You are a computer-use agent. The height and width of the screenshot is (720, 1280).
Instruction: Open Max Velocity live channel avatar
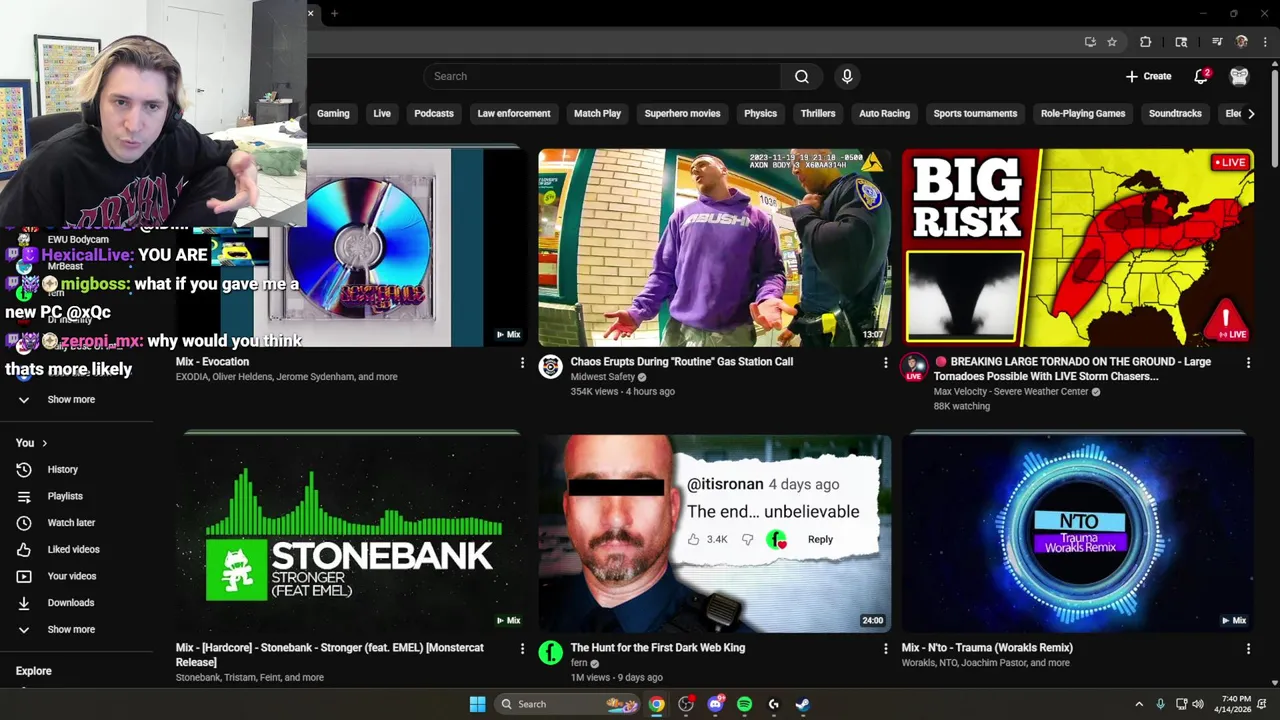pyautogui.click(x=914, y=367)
